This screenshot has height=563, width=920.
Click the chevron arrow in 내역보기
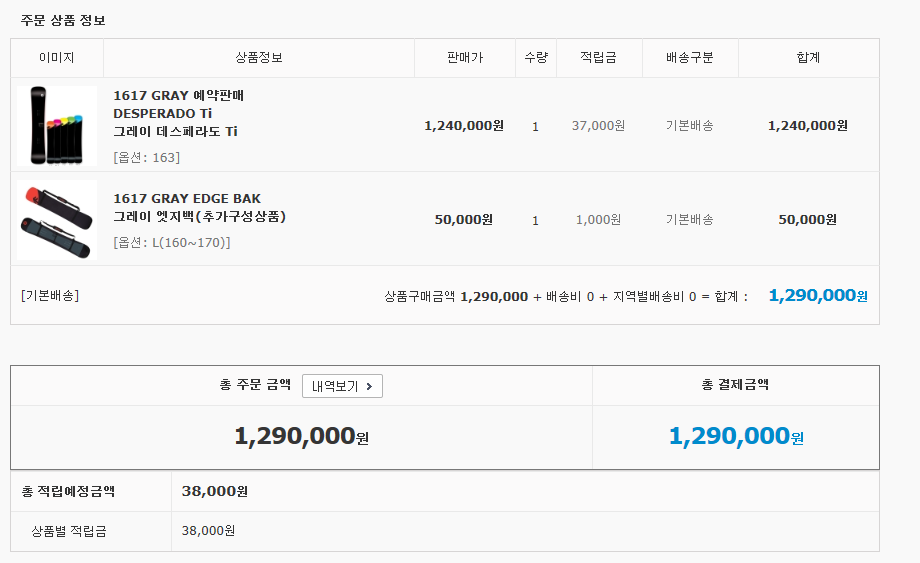(369, 386)
